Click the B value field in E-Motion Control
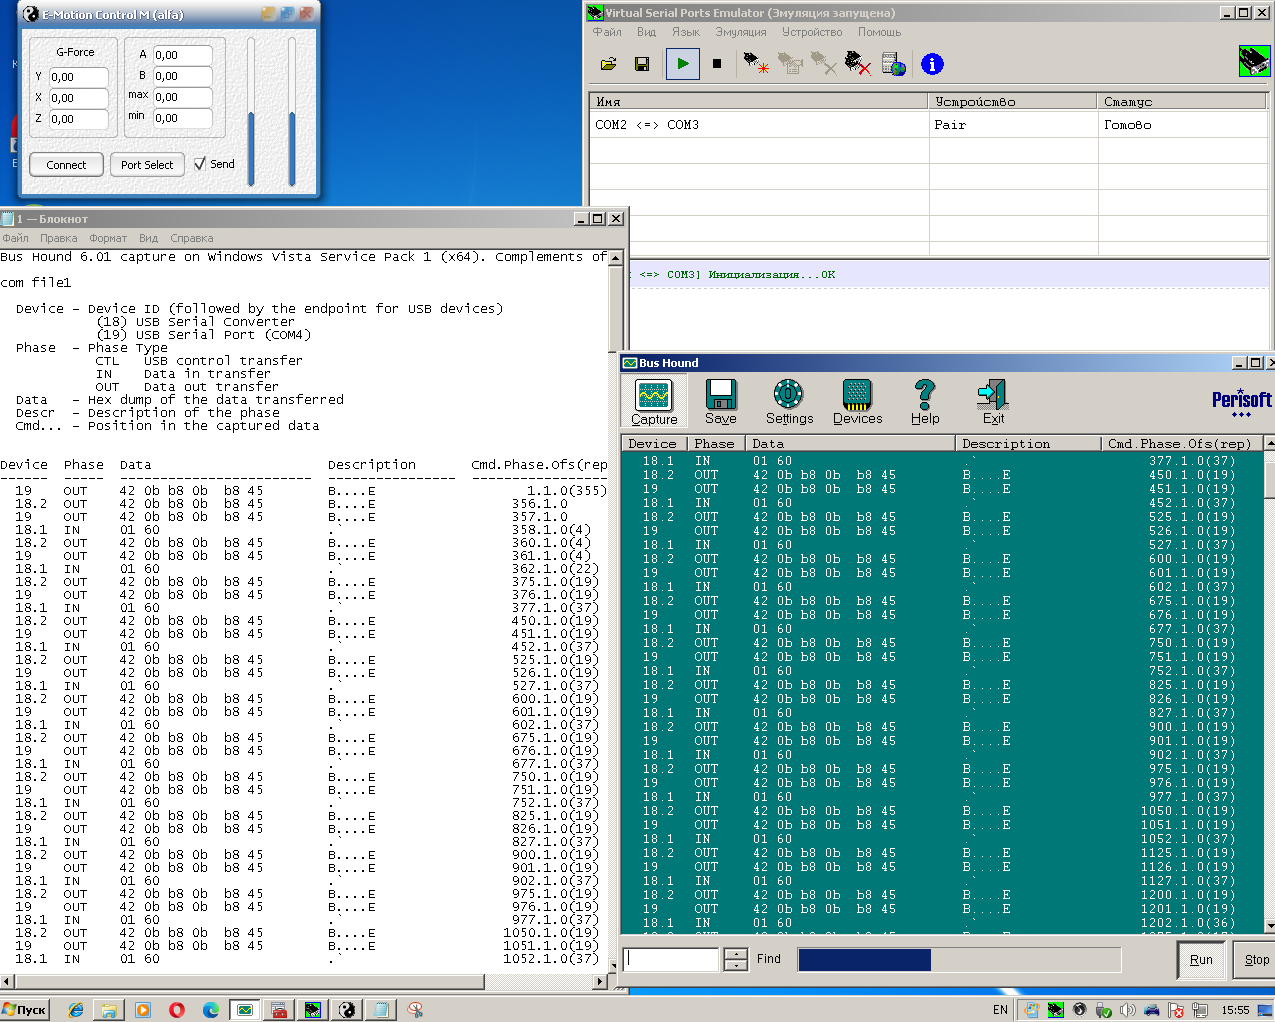Screen dimensions: 1275x1022 coord(182,76)
